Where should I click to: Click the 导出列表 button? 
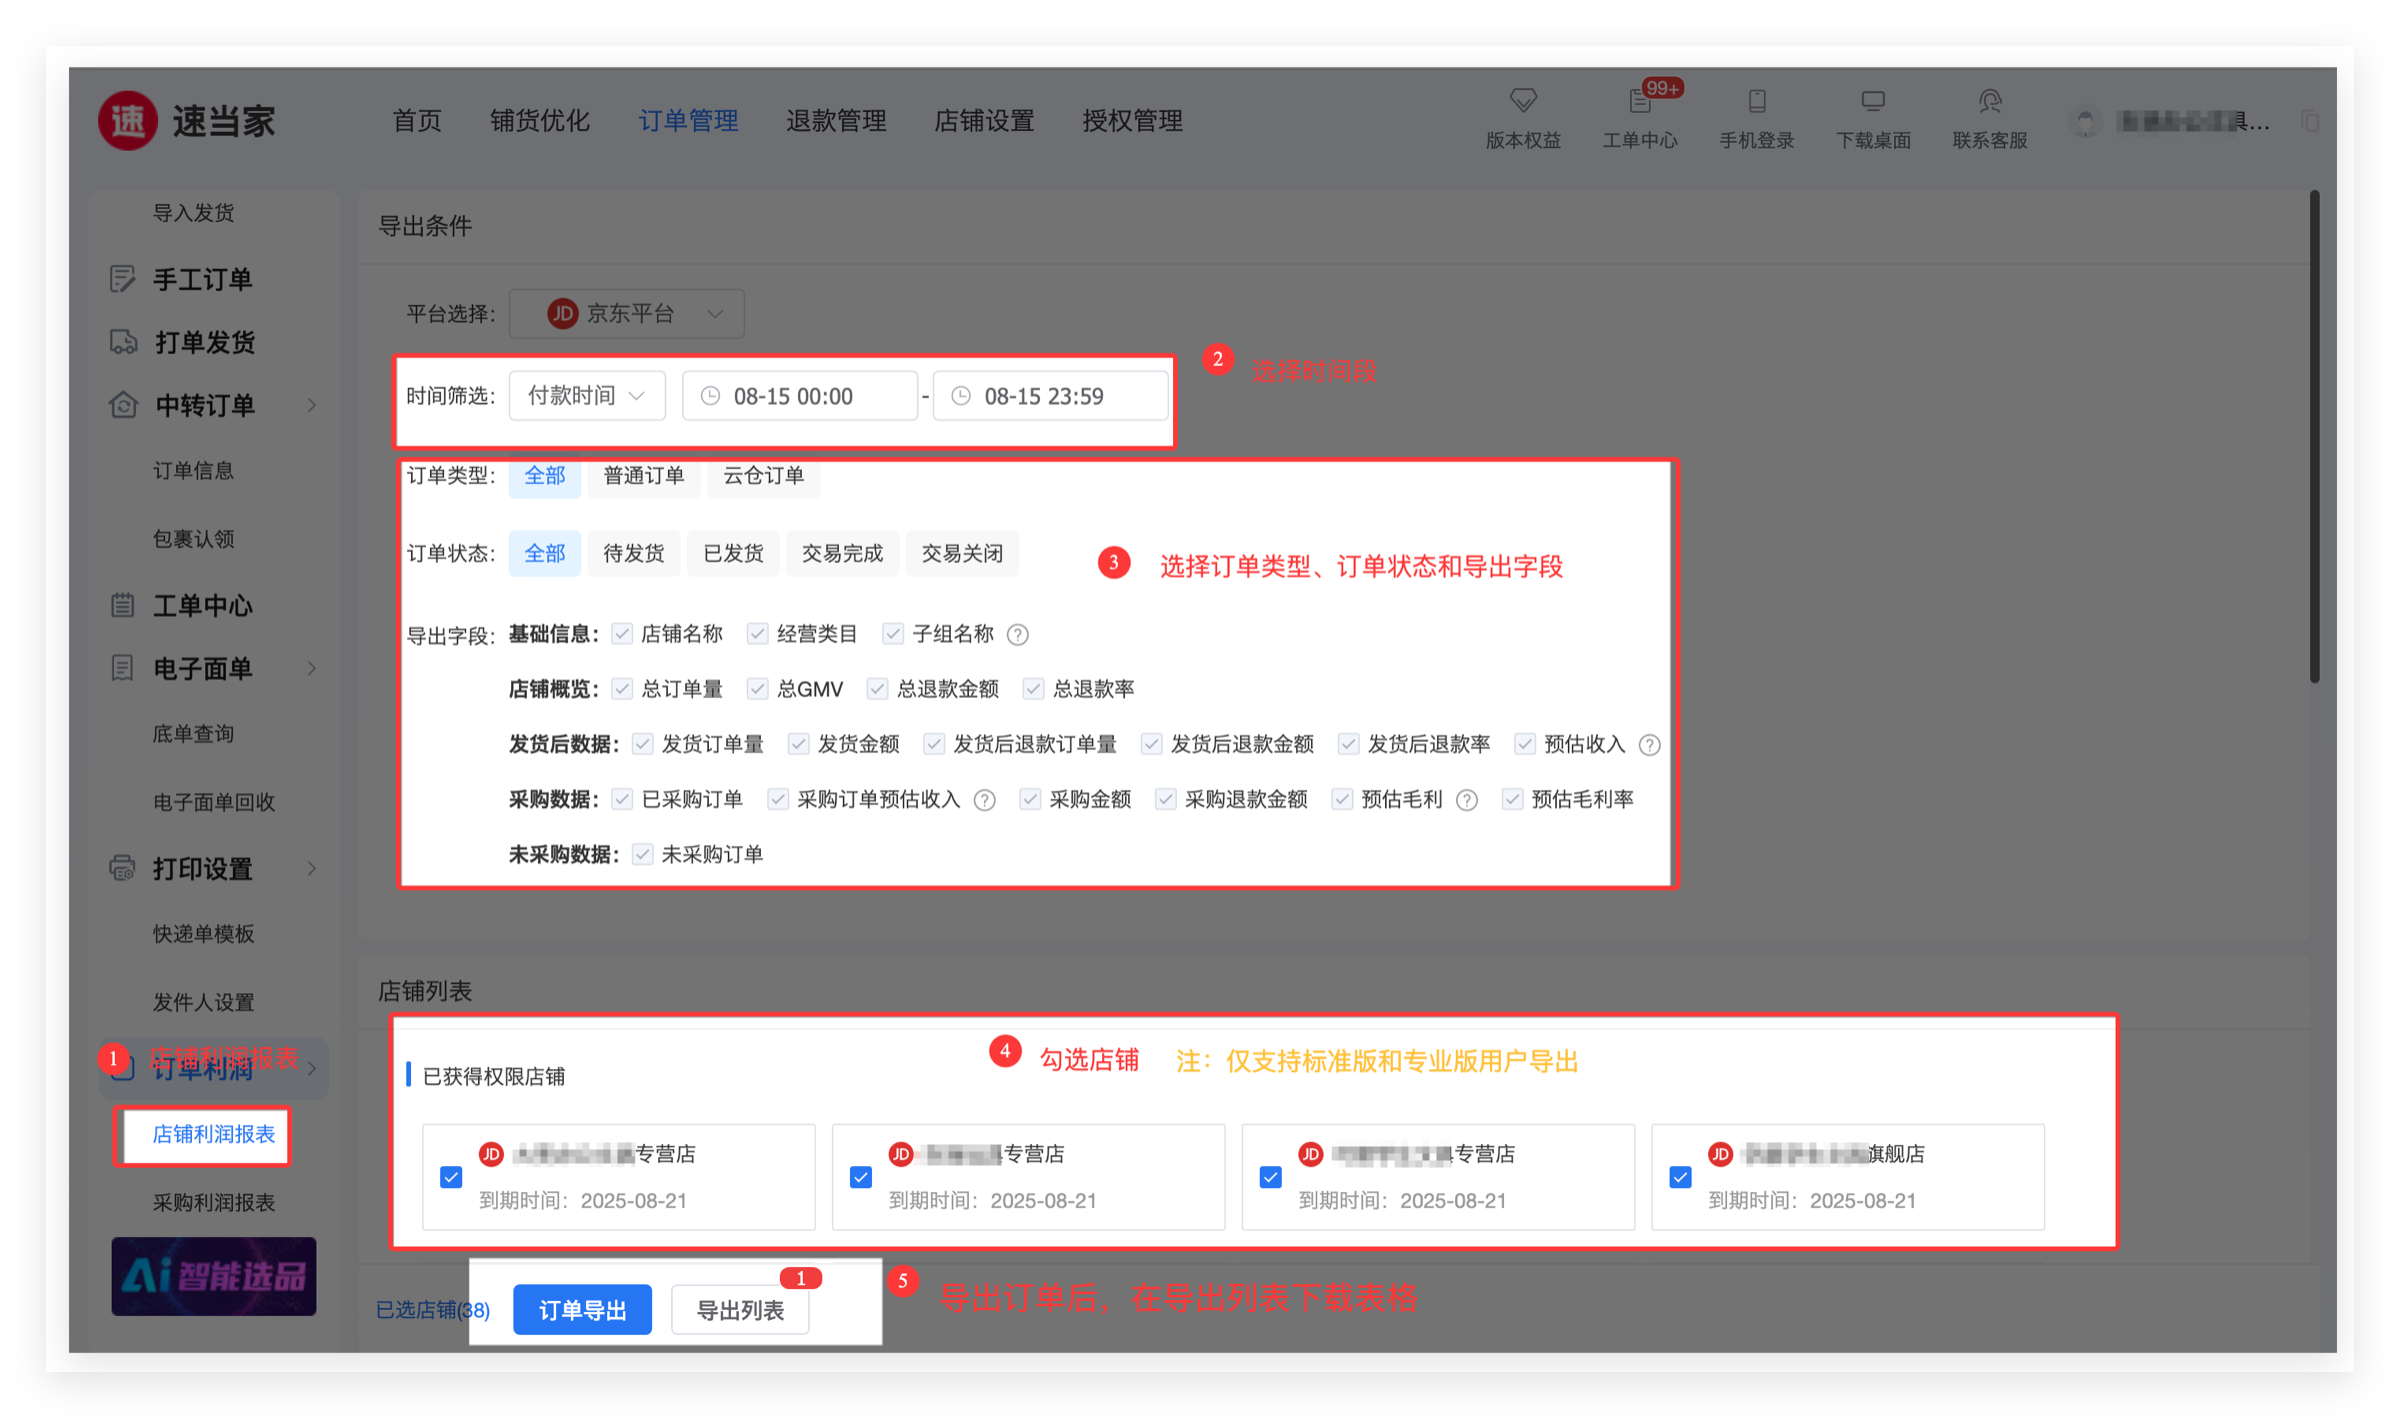click(x=740, y=1310)
